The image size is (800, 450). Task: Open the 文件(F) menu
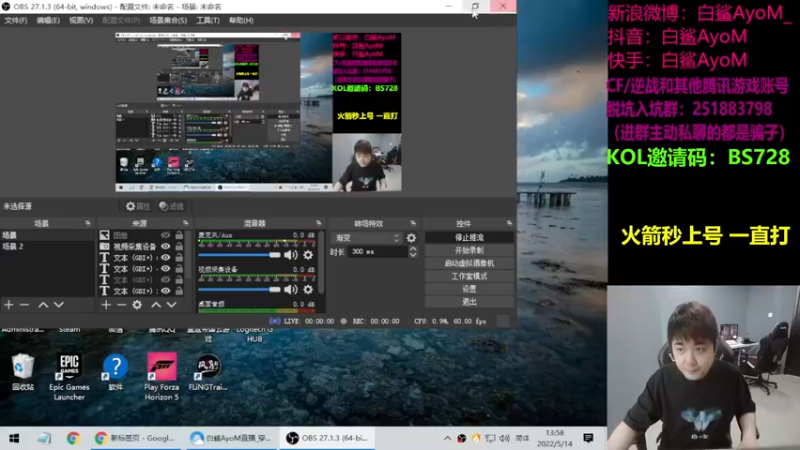(x=16, y=20)
